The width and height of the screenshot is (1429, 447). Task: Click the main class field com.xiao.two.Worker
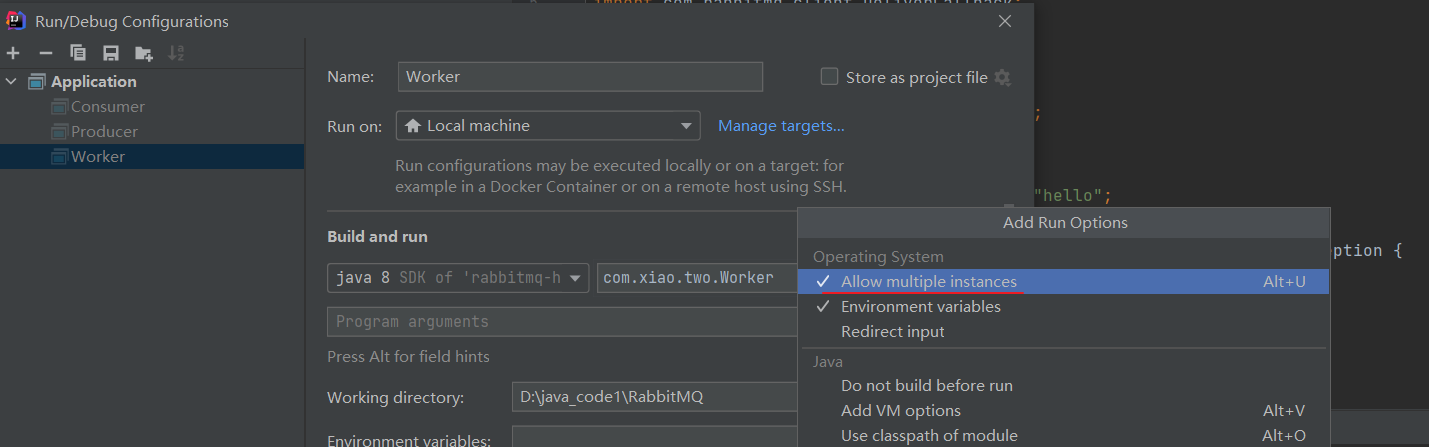click(697, 278)
